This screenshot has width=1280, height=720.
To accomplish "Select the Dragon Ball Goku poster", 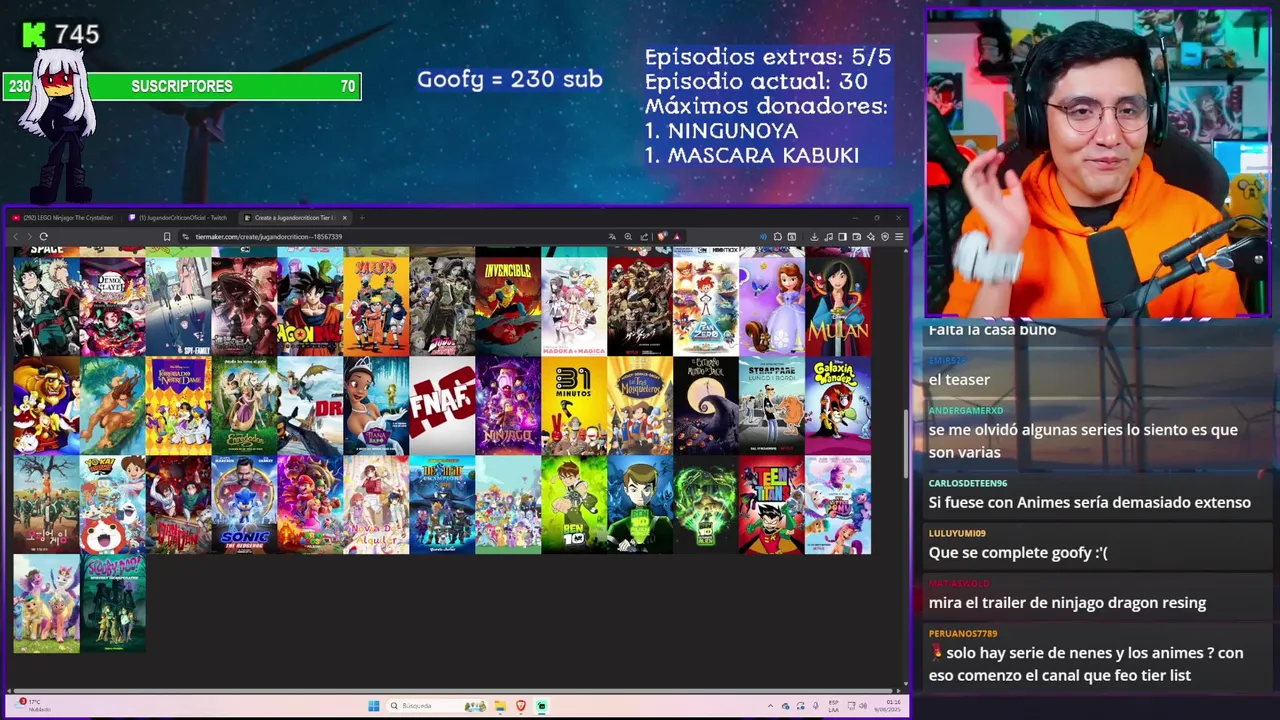I will point(310,305).
